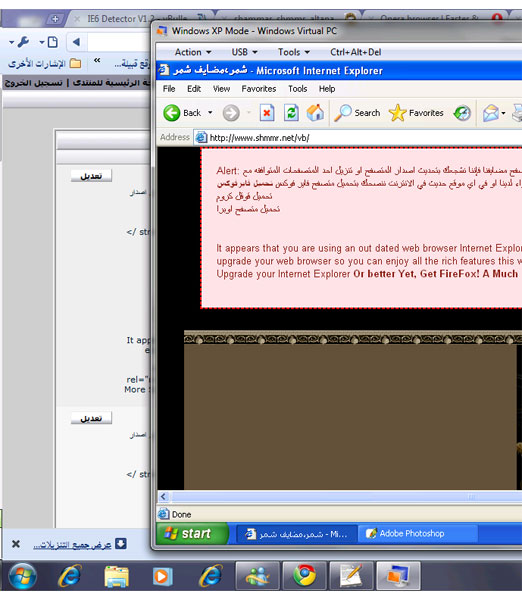The image size is (522, 600).
Task: Click the XP Start button
Action: pos(192,533)
